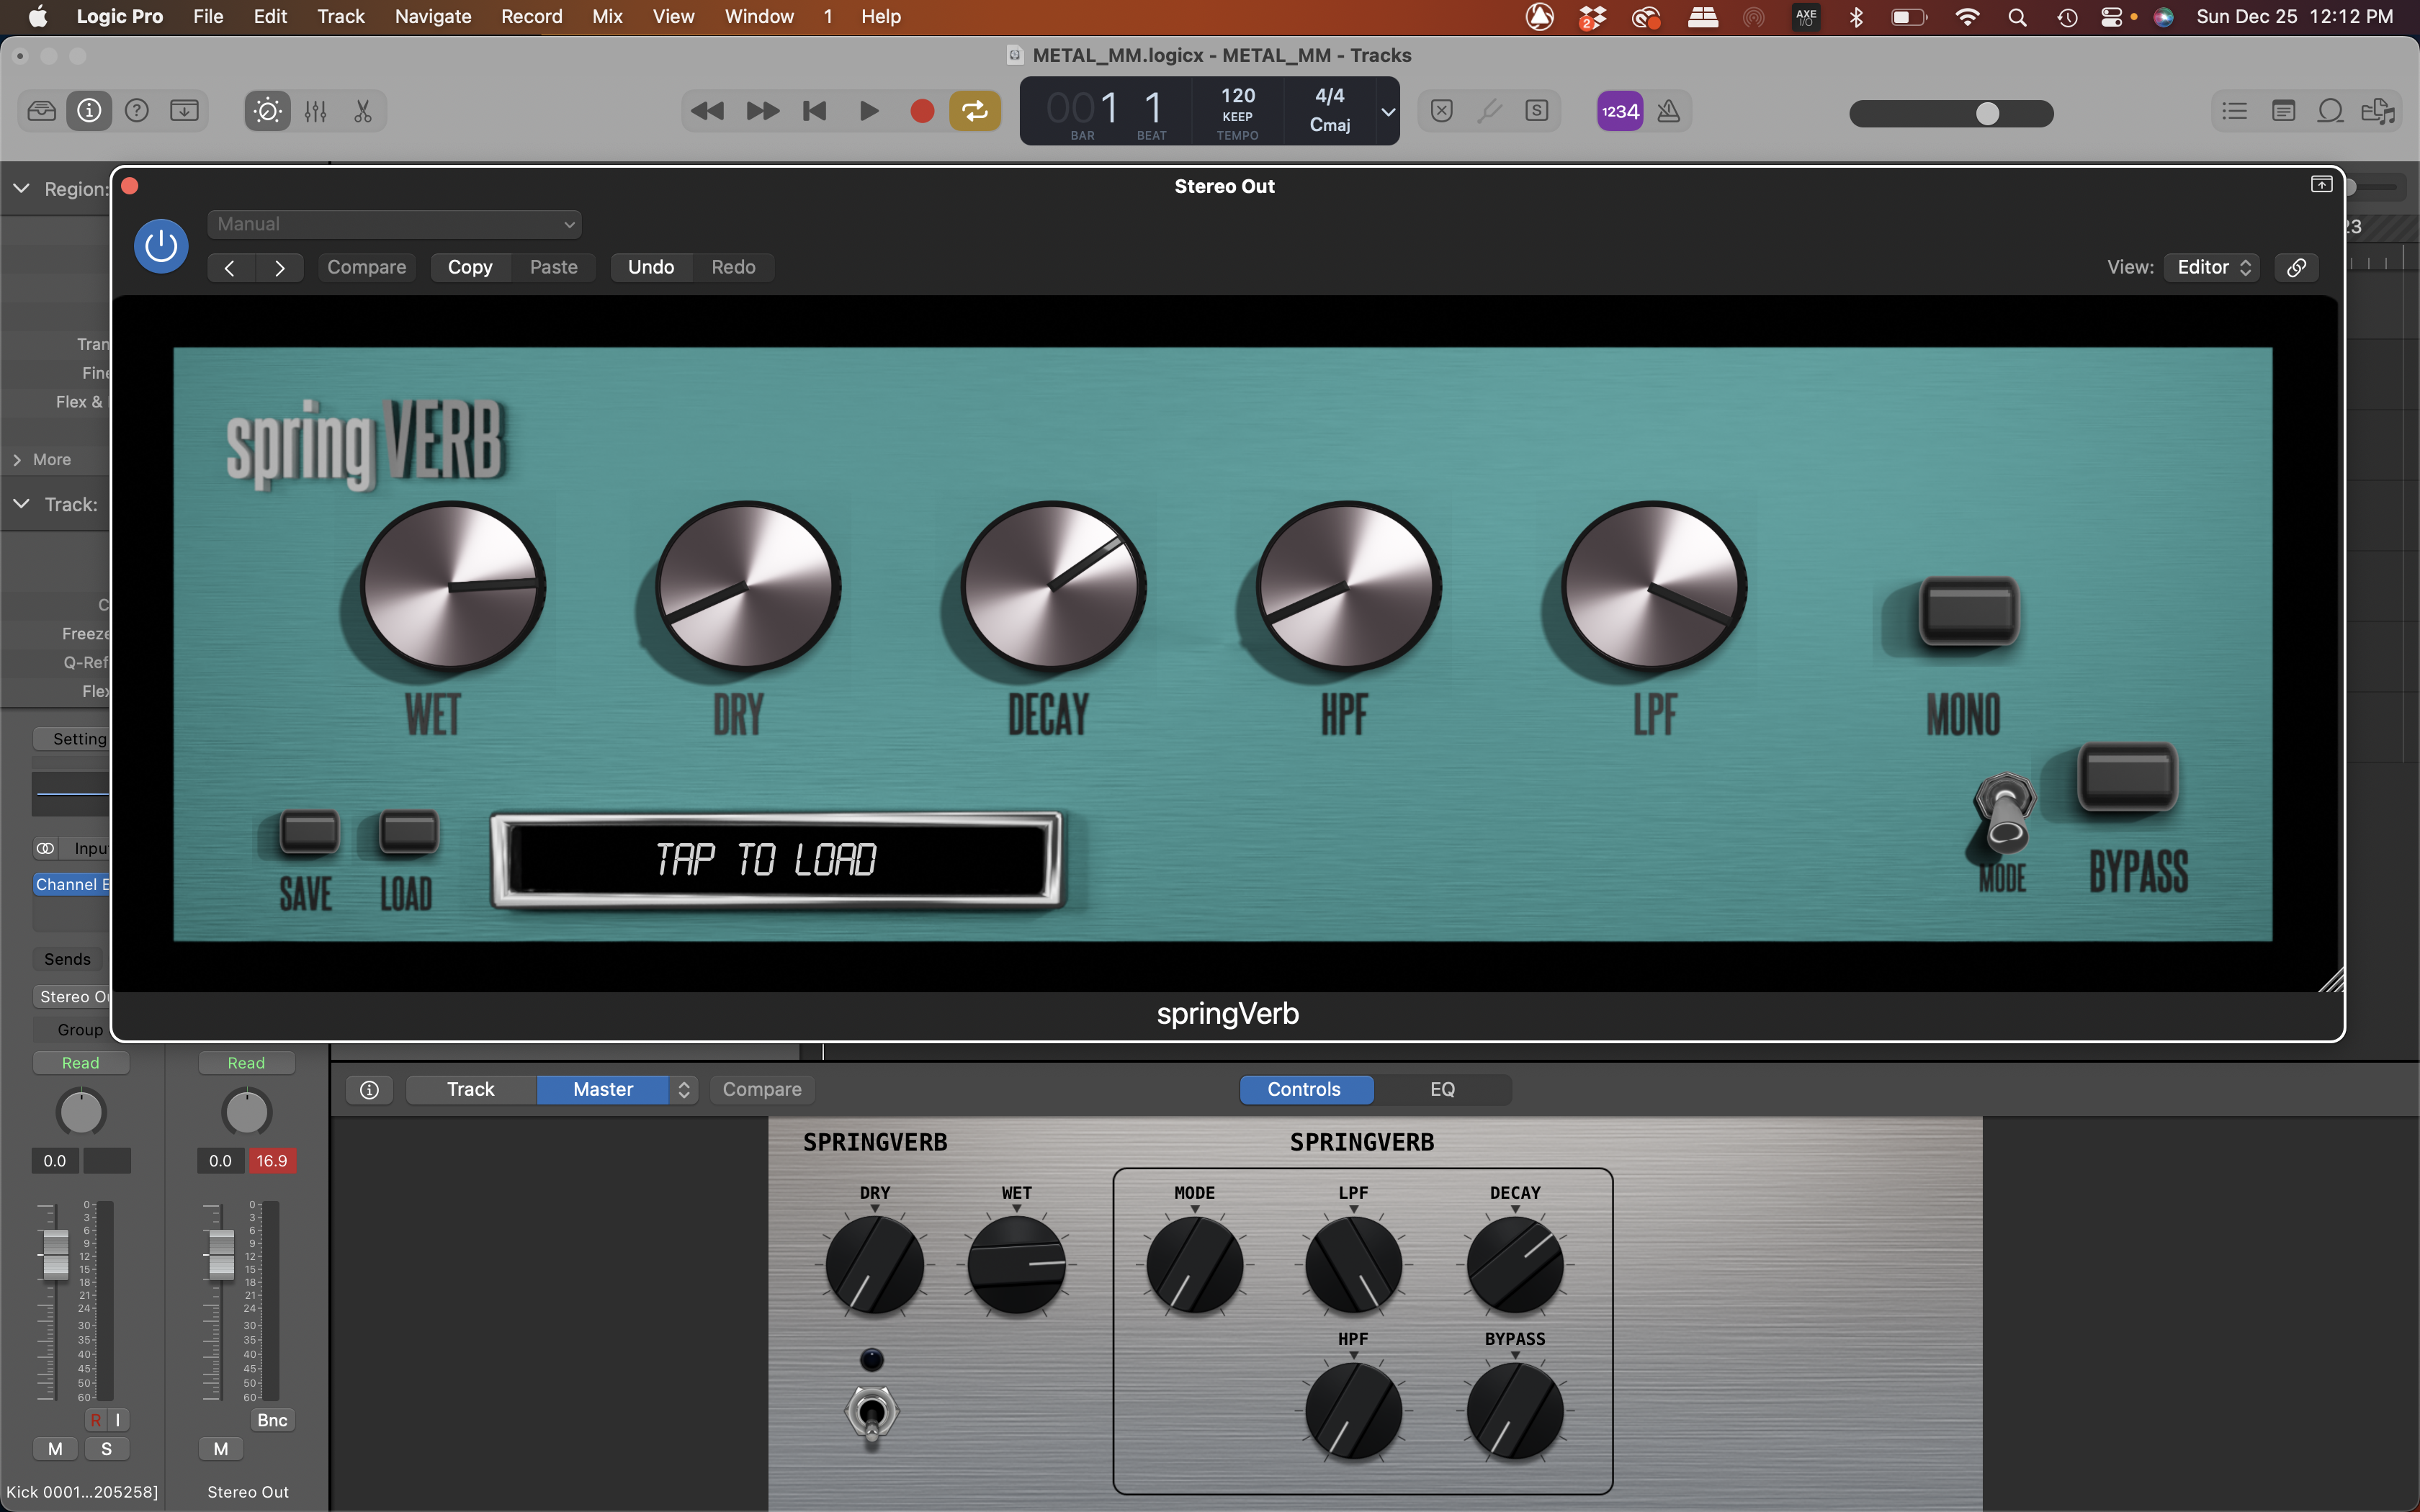The width and height of the screenshot is (2420, 1512).
Task: Go to the project beginning
Action: click(815, 111)
